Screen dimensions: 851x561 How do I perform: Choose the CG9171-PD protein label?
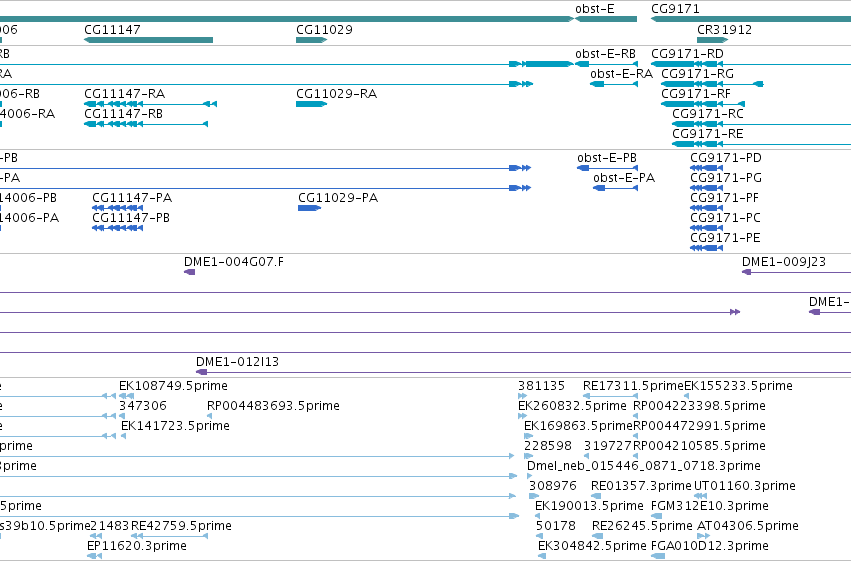(726, 158)
